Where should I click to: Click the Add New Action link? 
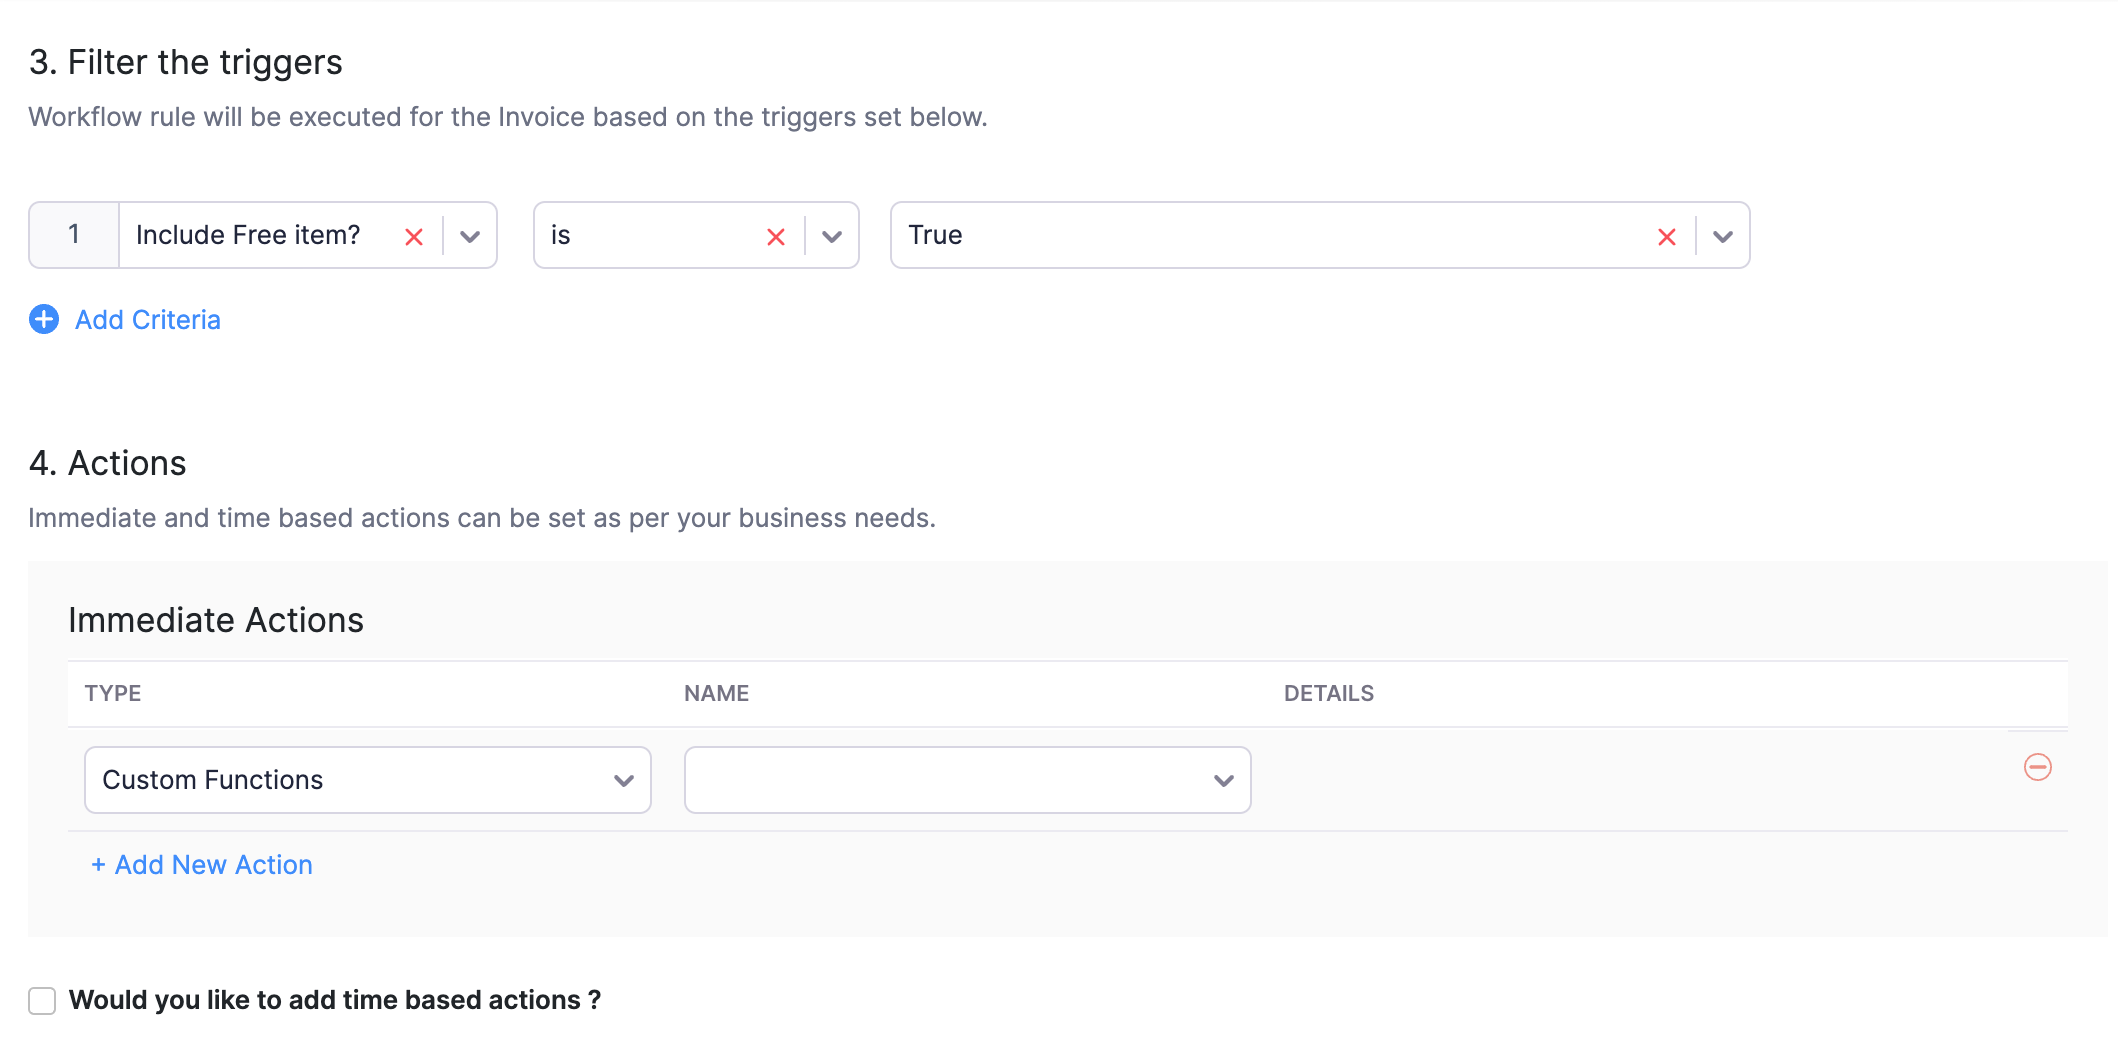pyautogui.click(x=202, y=865)
